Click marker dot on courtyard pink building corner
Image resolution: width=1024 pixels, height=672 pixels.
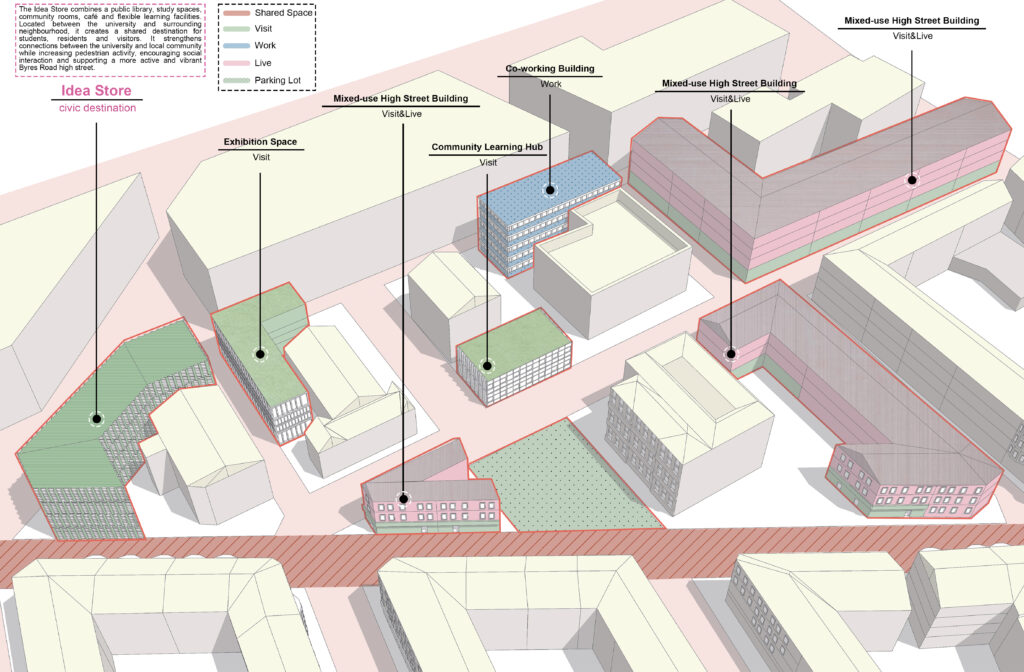pos(731,354)
